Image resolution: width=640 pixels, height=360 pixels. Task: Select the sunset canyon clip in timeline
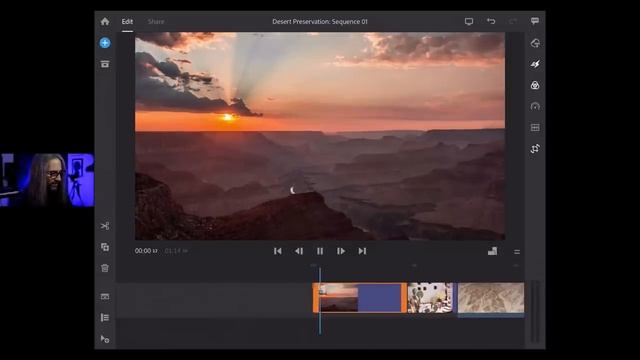(360, 298)
